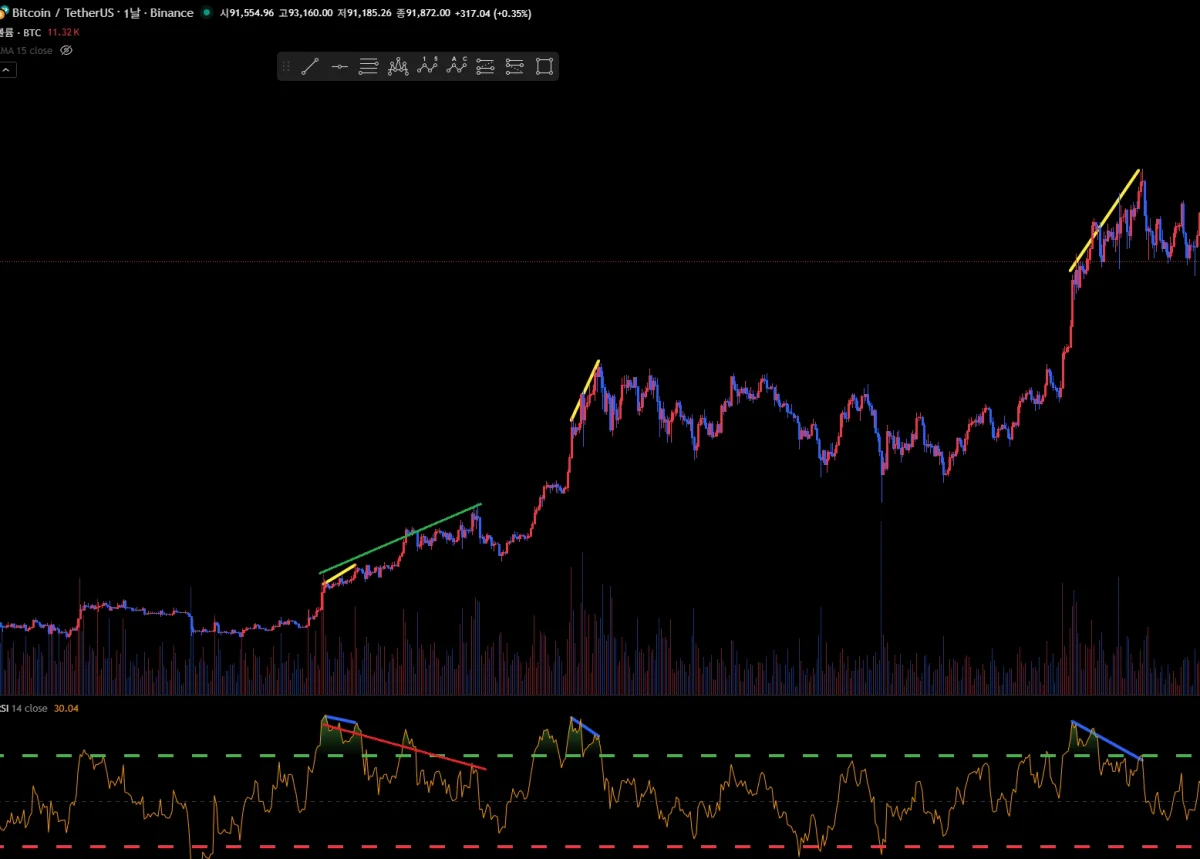Select the MA 15 close legend

[27, 50]
